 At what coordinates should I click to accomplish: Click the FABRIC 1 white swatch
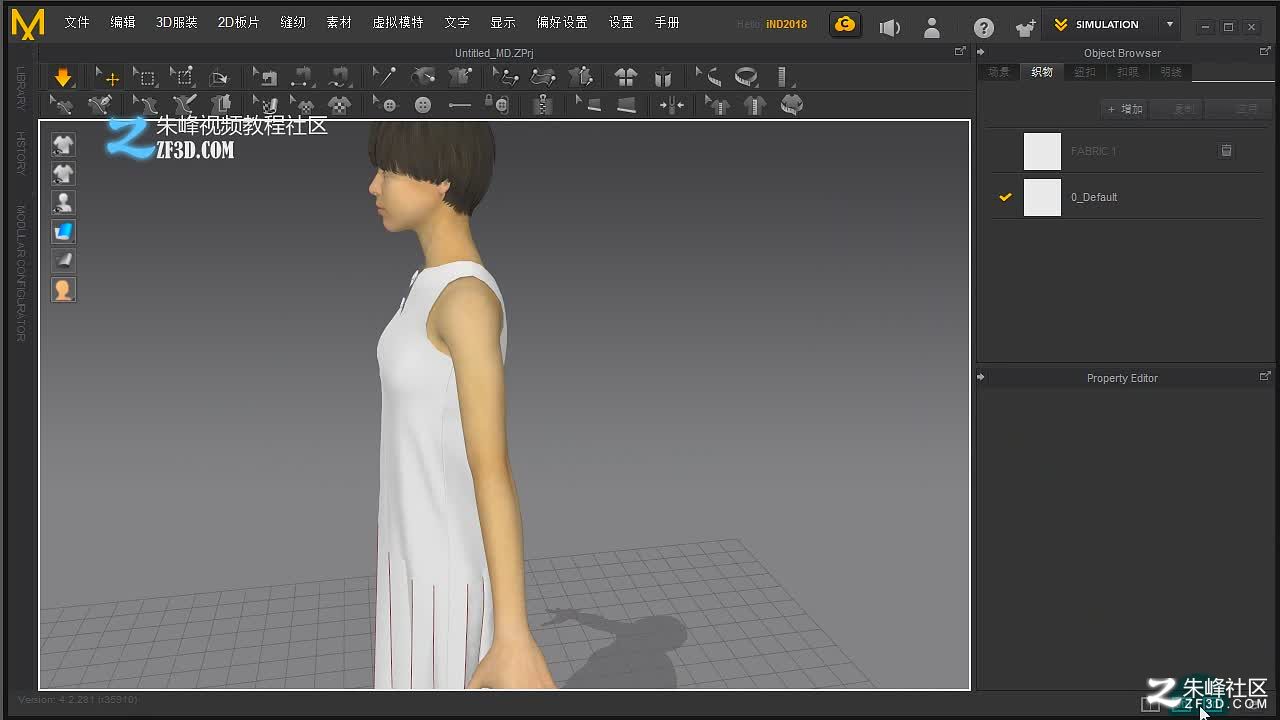(x=1042, y=151)
